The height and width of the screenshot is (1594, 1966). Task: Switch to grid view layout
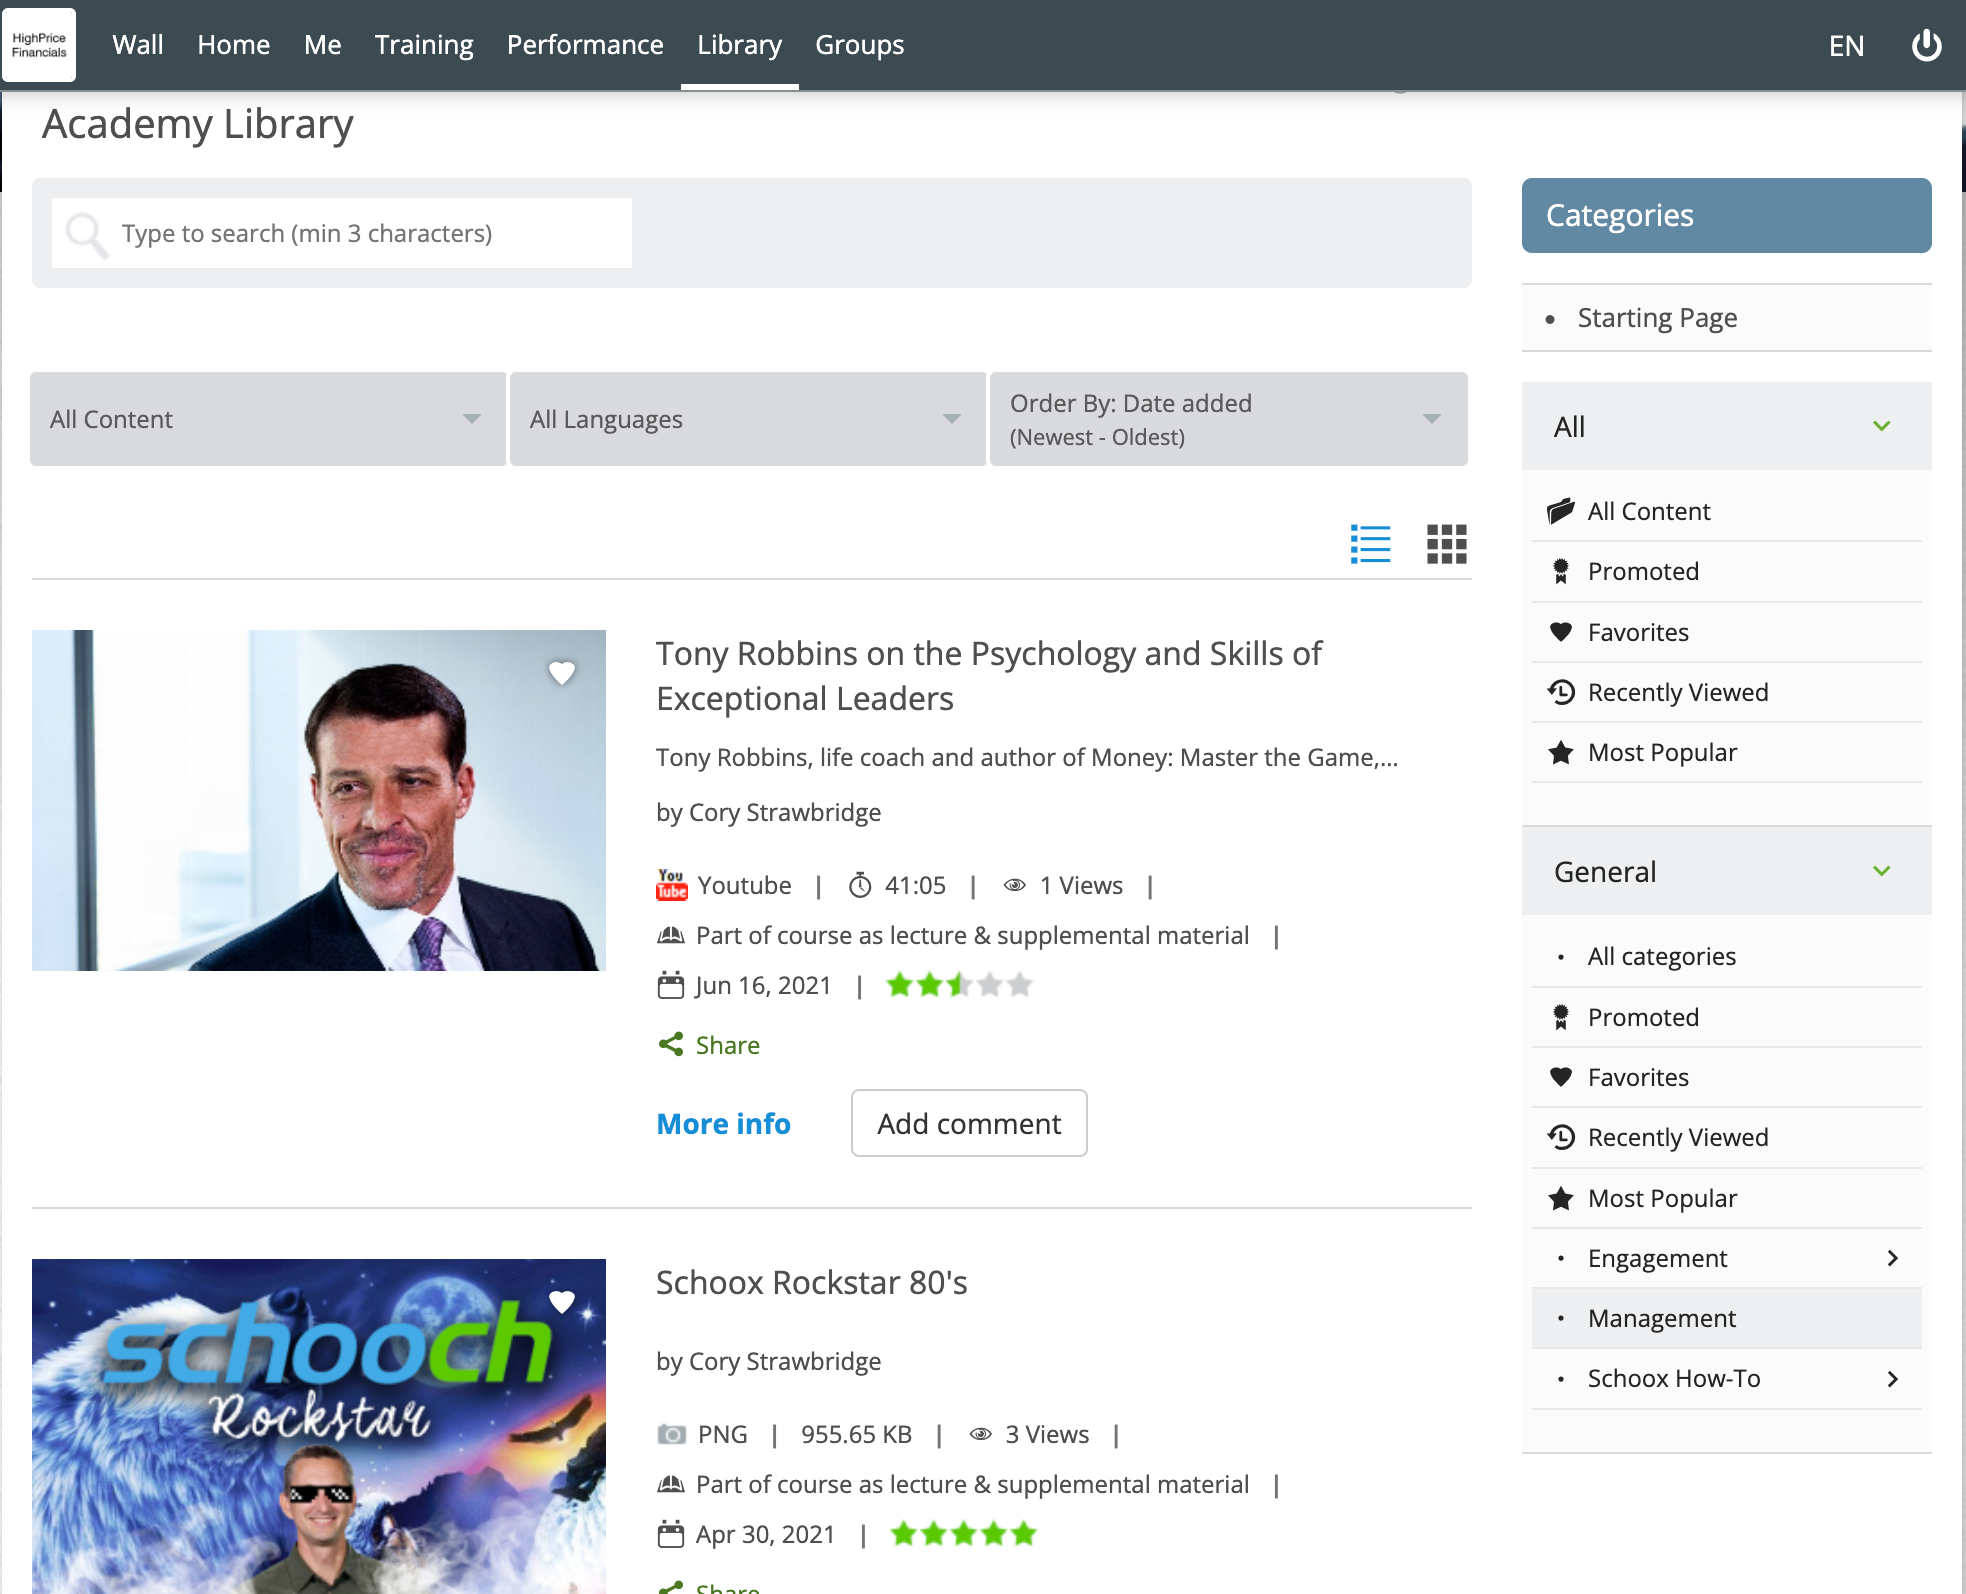[x=1446, y=544]
